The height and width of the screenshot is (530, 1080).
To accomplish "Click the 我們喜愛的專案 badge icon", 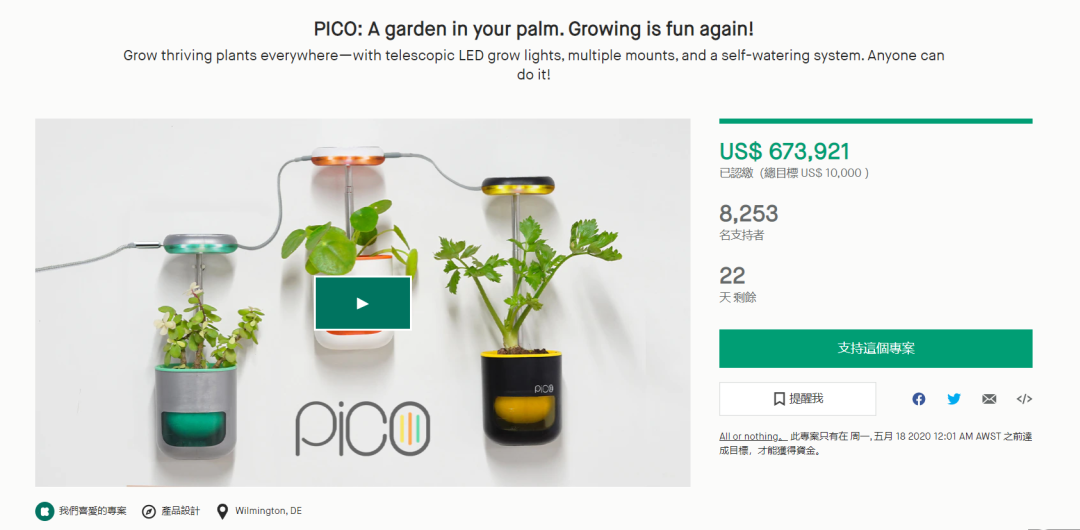I will tap(44, 511).
